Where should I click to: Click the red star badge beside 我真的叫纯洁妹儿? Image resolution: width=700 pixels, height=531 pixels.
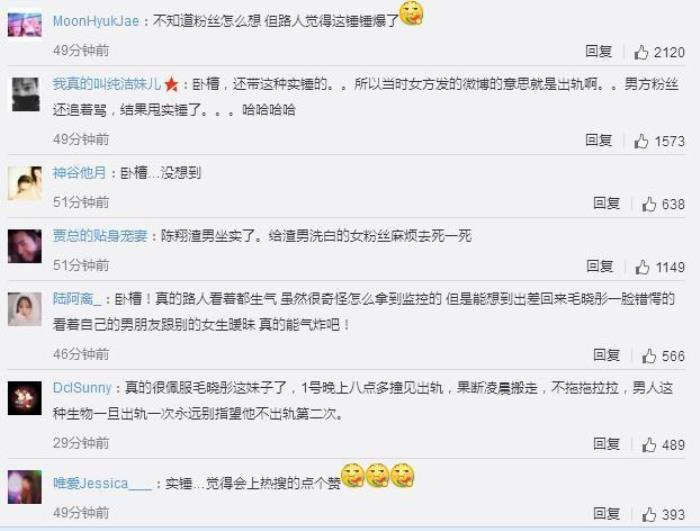171,84
